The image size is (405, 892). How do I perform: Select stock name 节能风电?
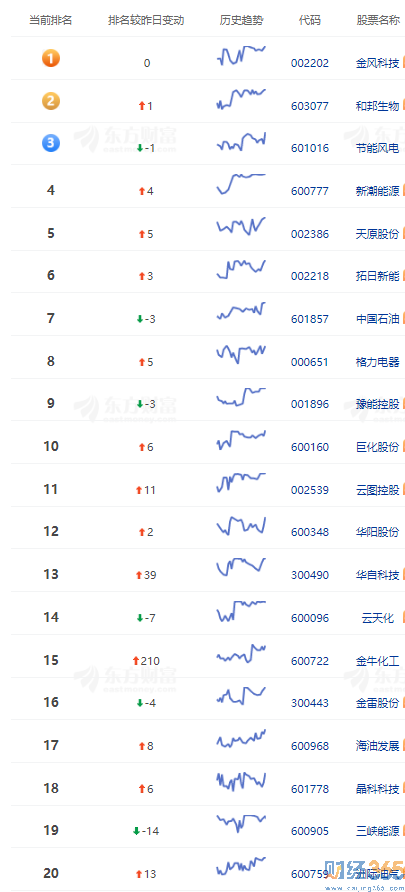click(378, 148)
